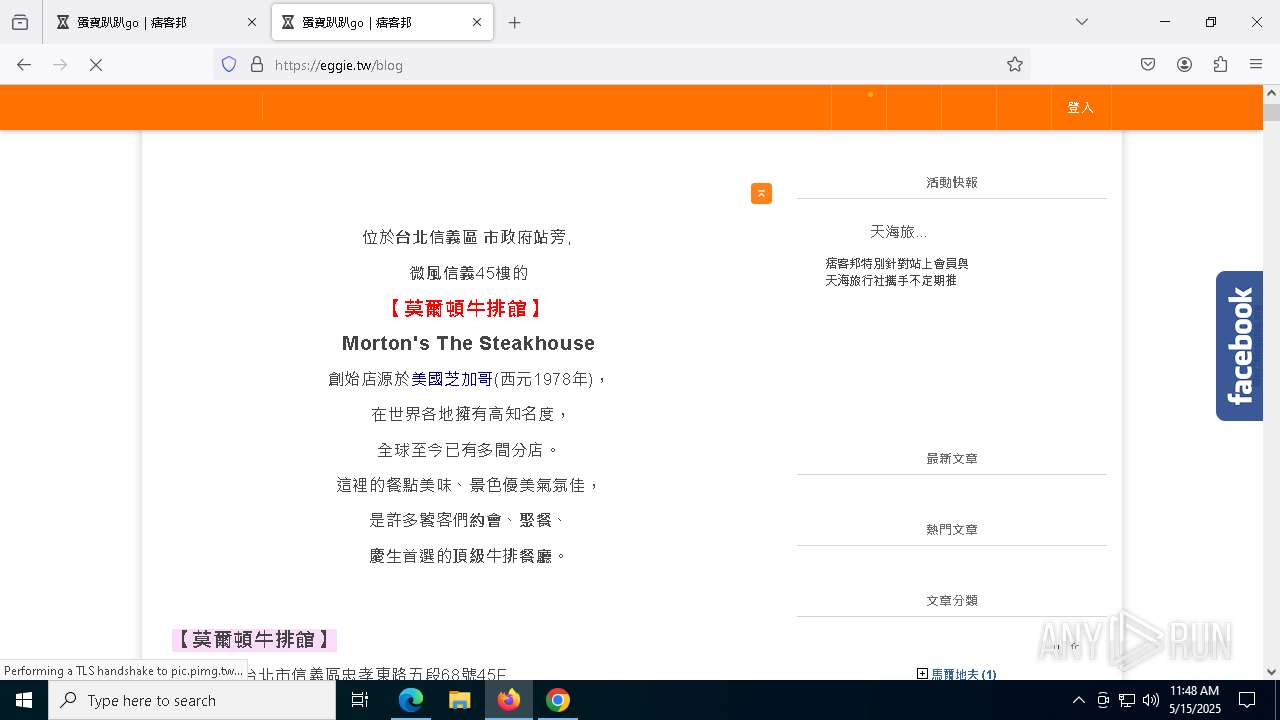
Task: Click pink highlighted 【莫爾頓牛排館】 heading
Action: pos(254,639)
